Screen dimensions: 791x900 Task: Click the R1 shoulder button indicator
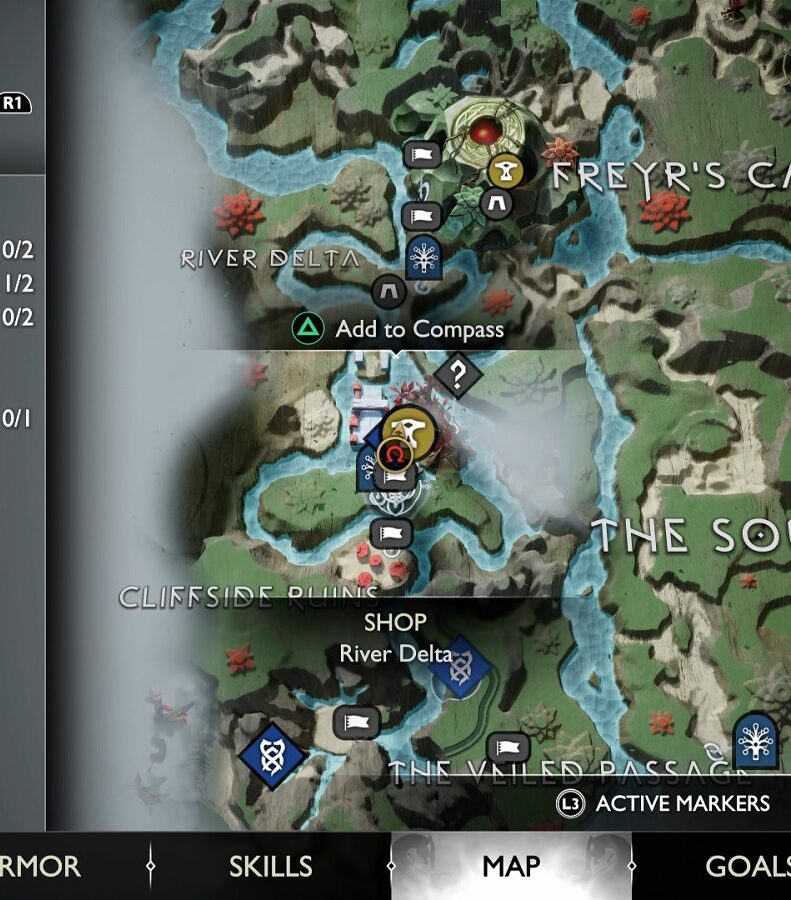click(x=15, y=103)
